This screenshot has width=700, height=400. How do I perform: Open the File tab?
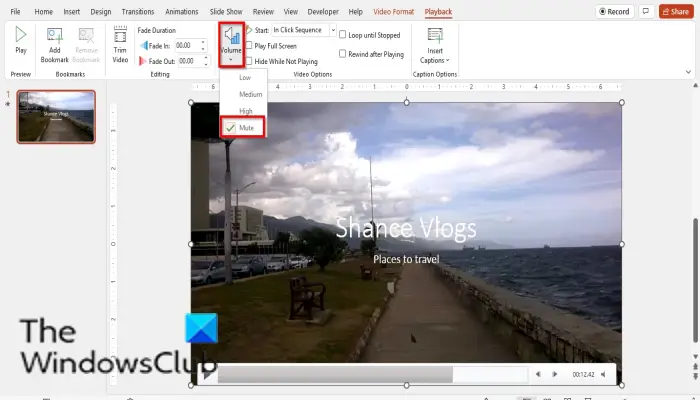(15, 12)
